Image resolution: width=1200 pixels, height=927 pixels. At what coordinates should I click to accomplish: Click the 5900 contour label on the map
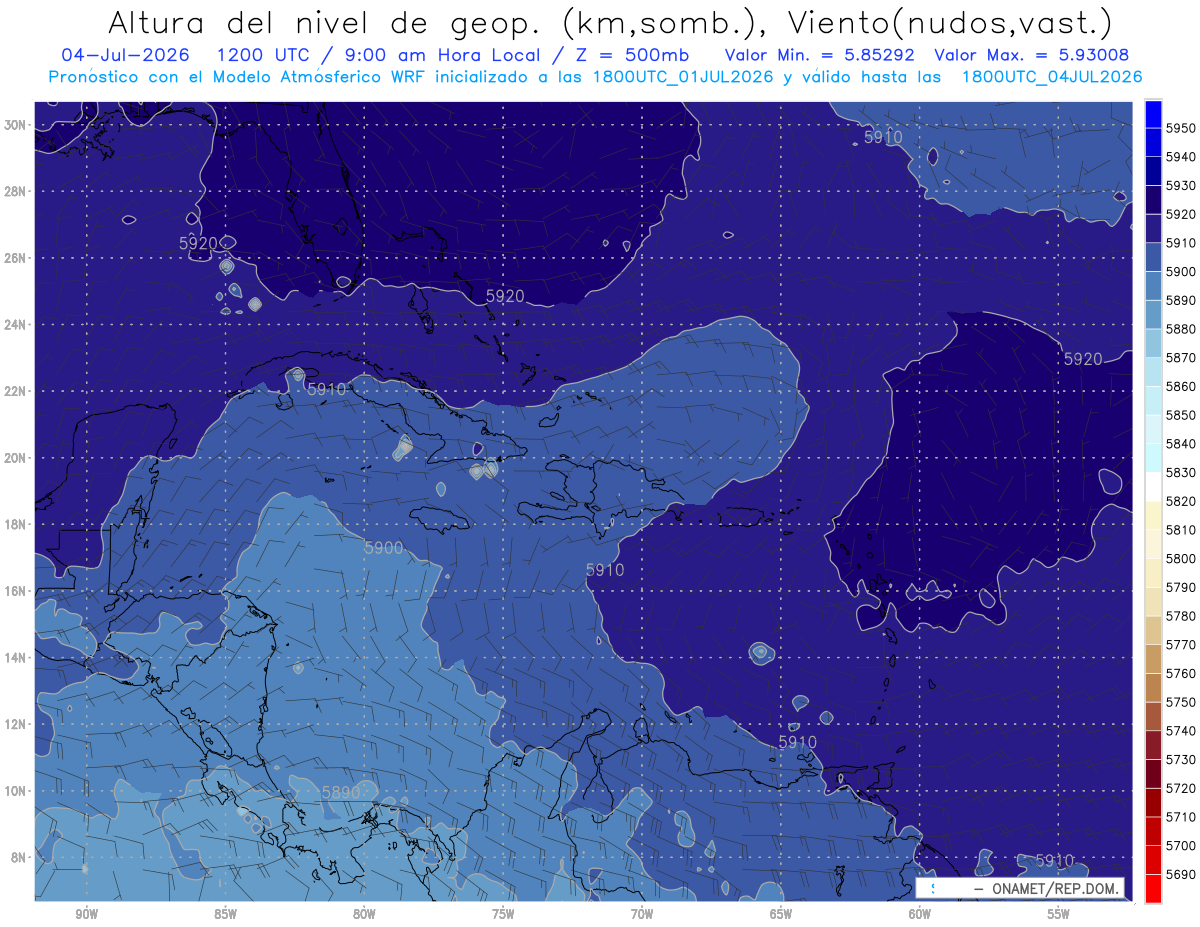click(x=383, y=548)
